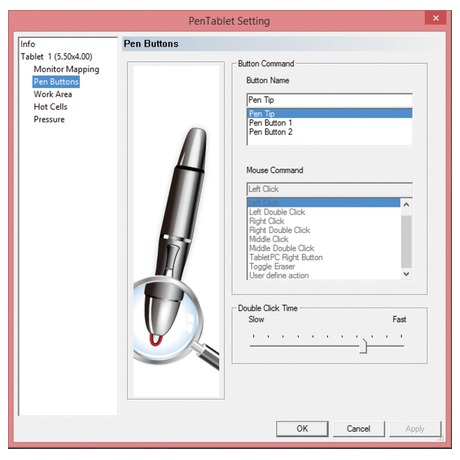Click scroll up arrow in Mouse Command list

click(x=406, y=204)
